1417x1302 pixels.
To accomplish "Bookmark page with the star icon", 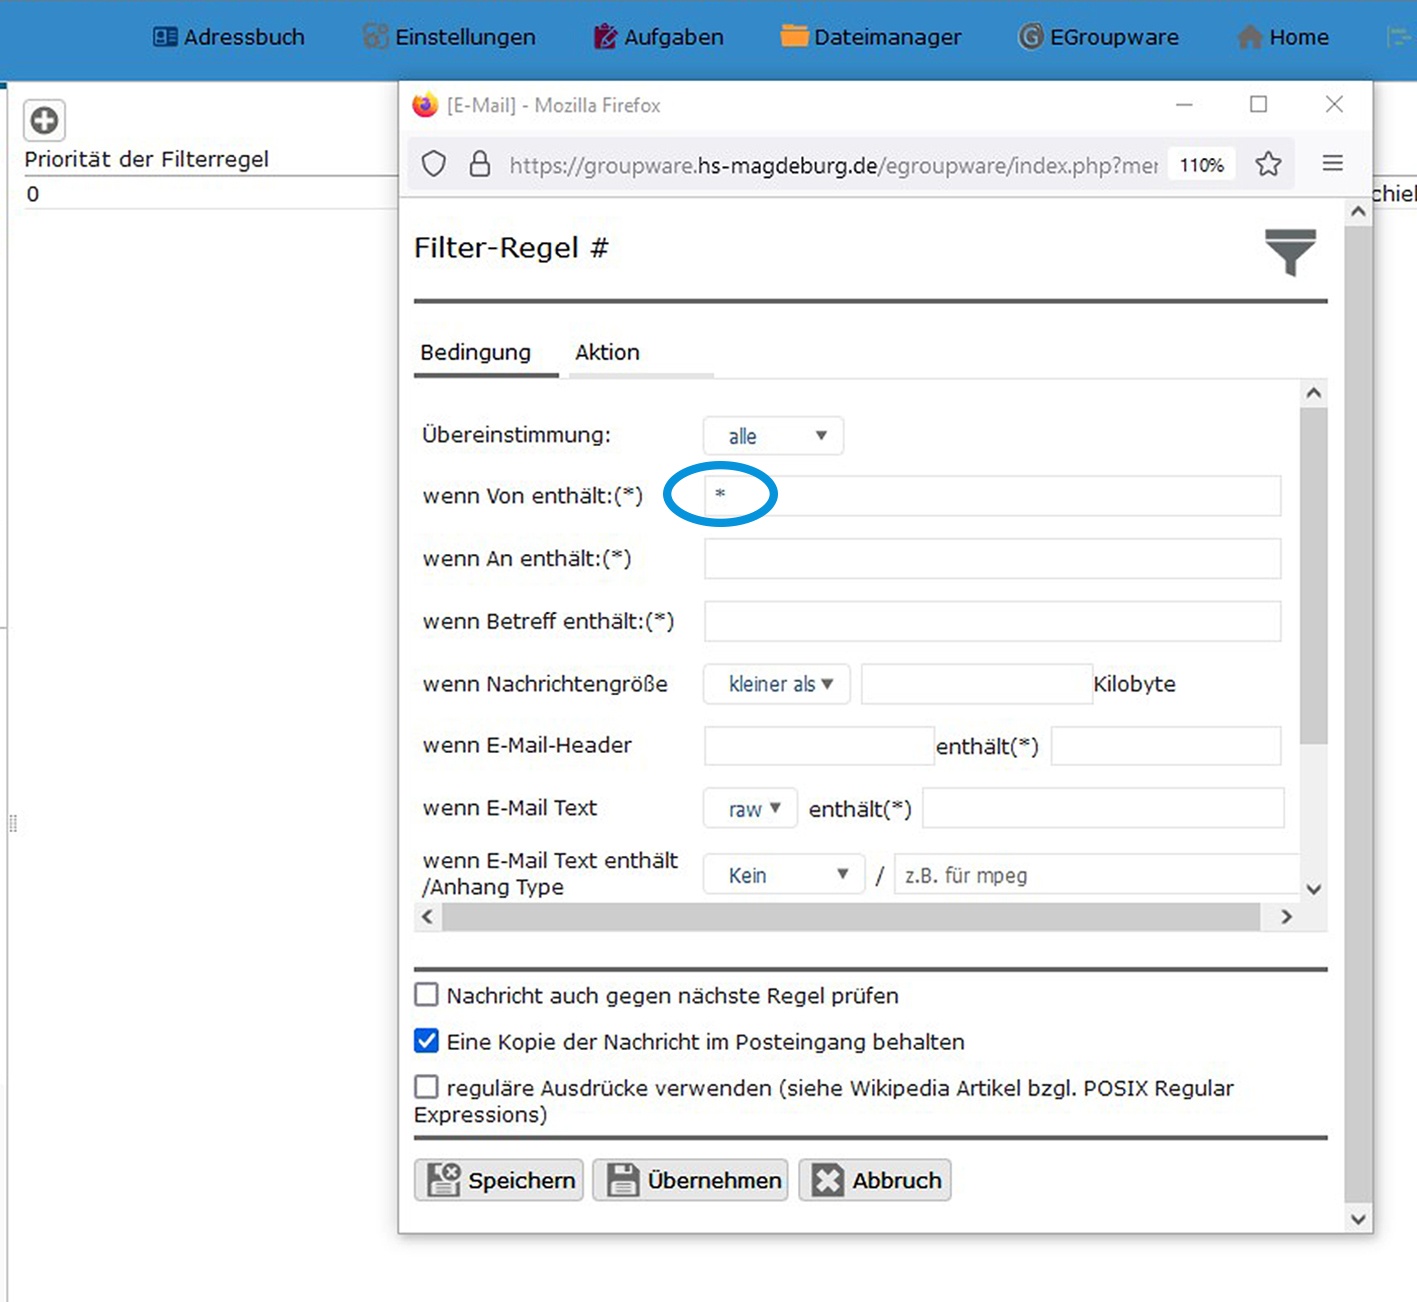I will tap(1268, 164).
